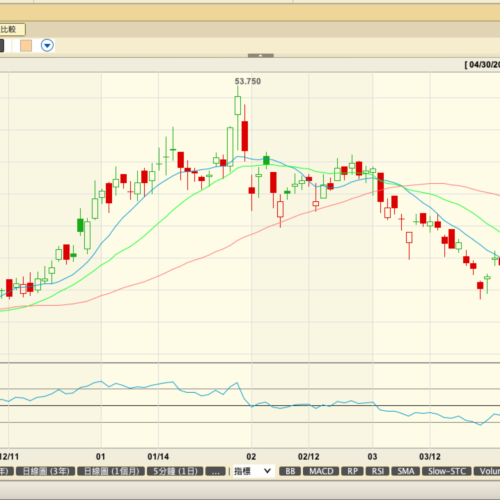Select the 日線圖 (3年) chart period
500x500 pixels.
[x=45, y=471]
